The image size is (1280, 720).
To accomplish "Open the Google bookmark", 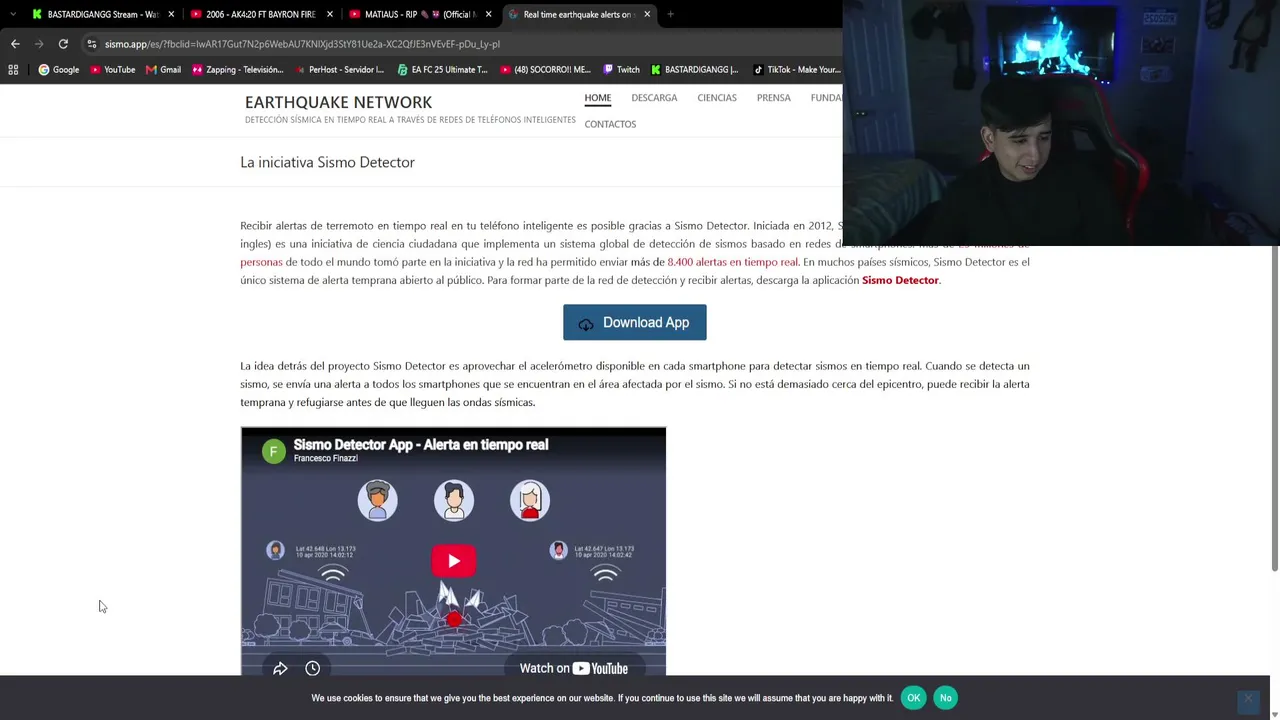I will click(x=59, y=70).
